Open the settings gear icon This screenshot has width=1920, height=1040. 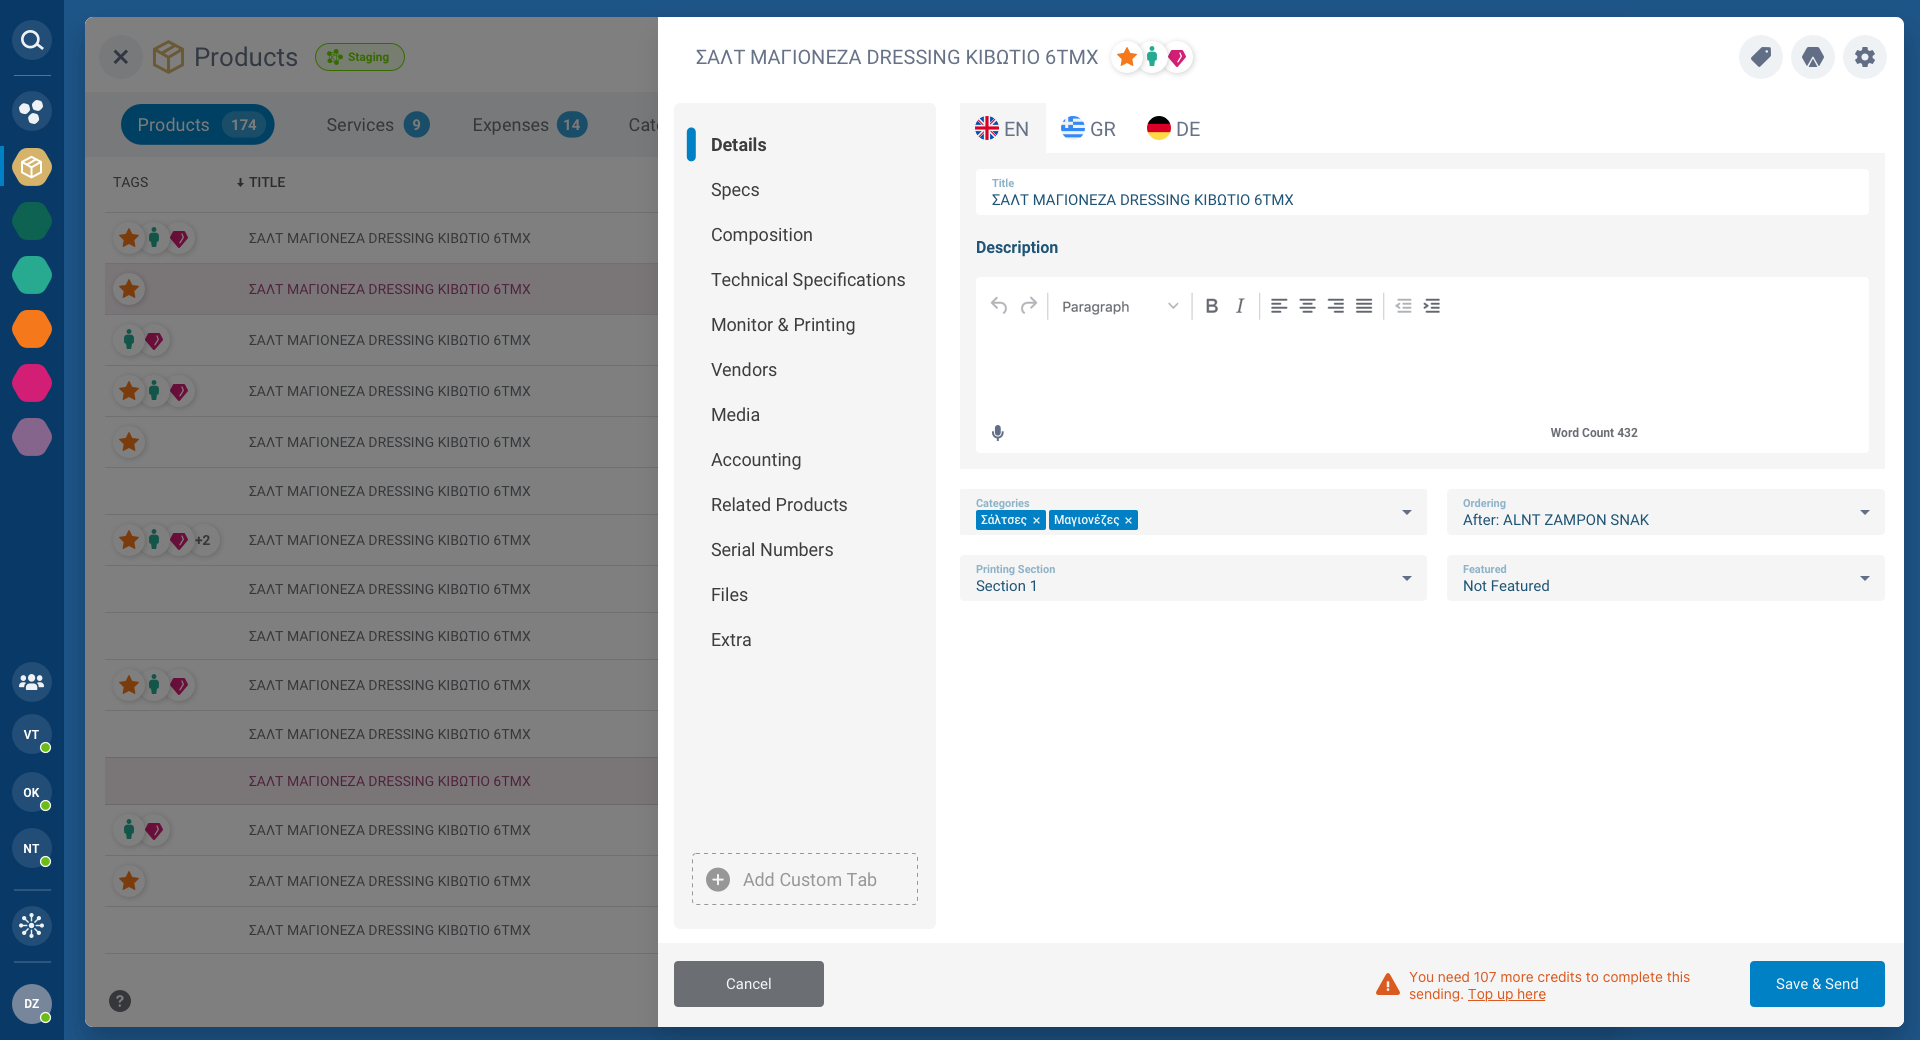click(x=1865, y=57)
